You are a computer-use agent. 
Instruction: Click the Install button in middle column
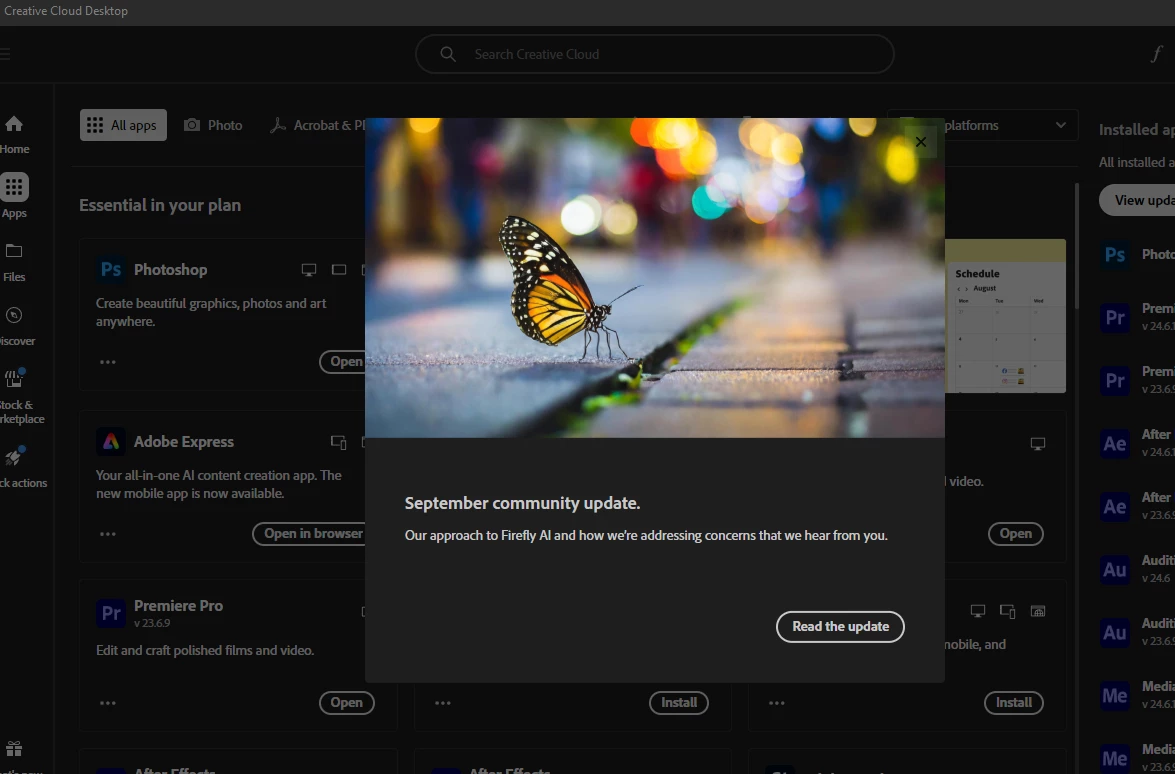[x=679, y=703]
